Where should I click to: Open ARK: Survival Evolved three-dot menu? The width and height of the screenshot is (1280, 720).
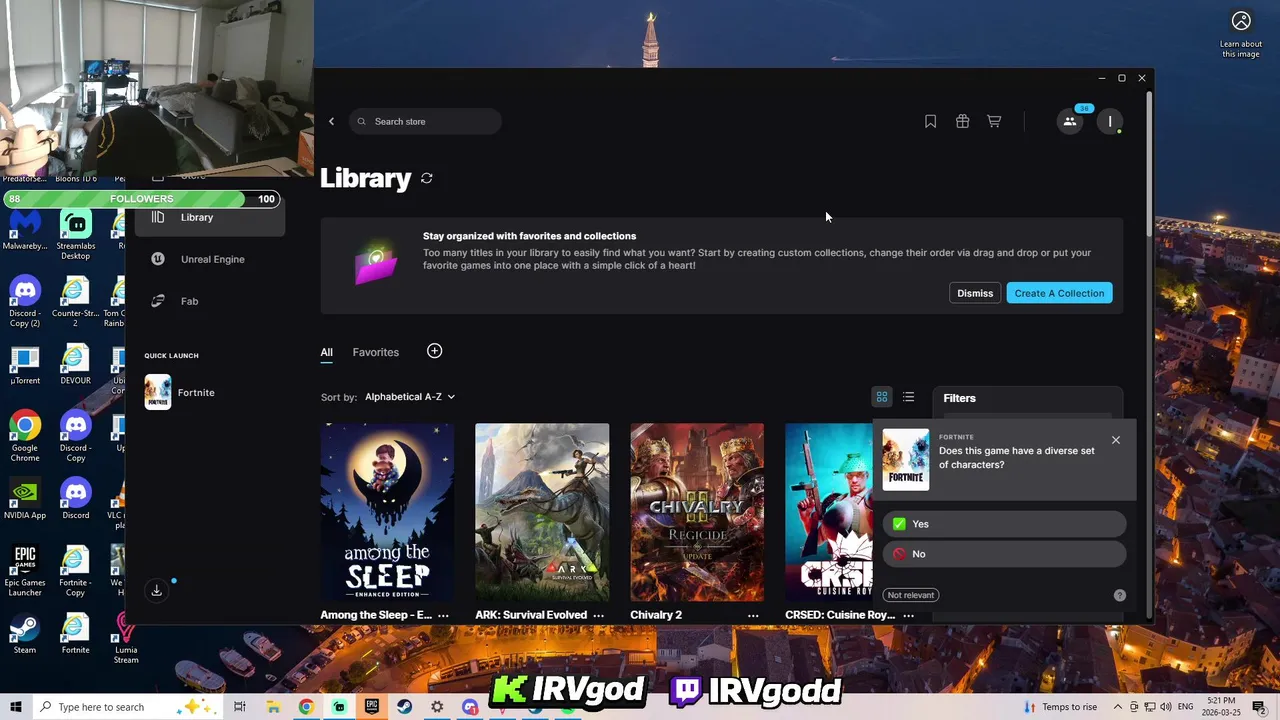(x=598, y=616)
